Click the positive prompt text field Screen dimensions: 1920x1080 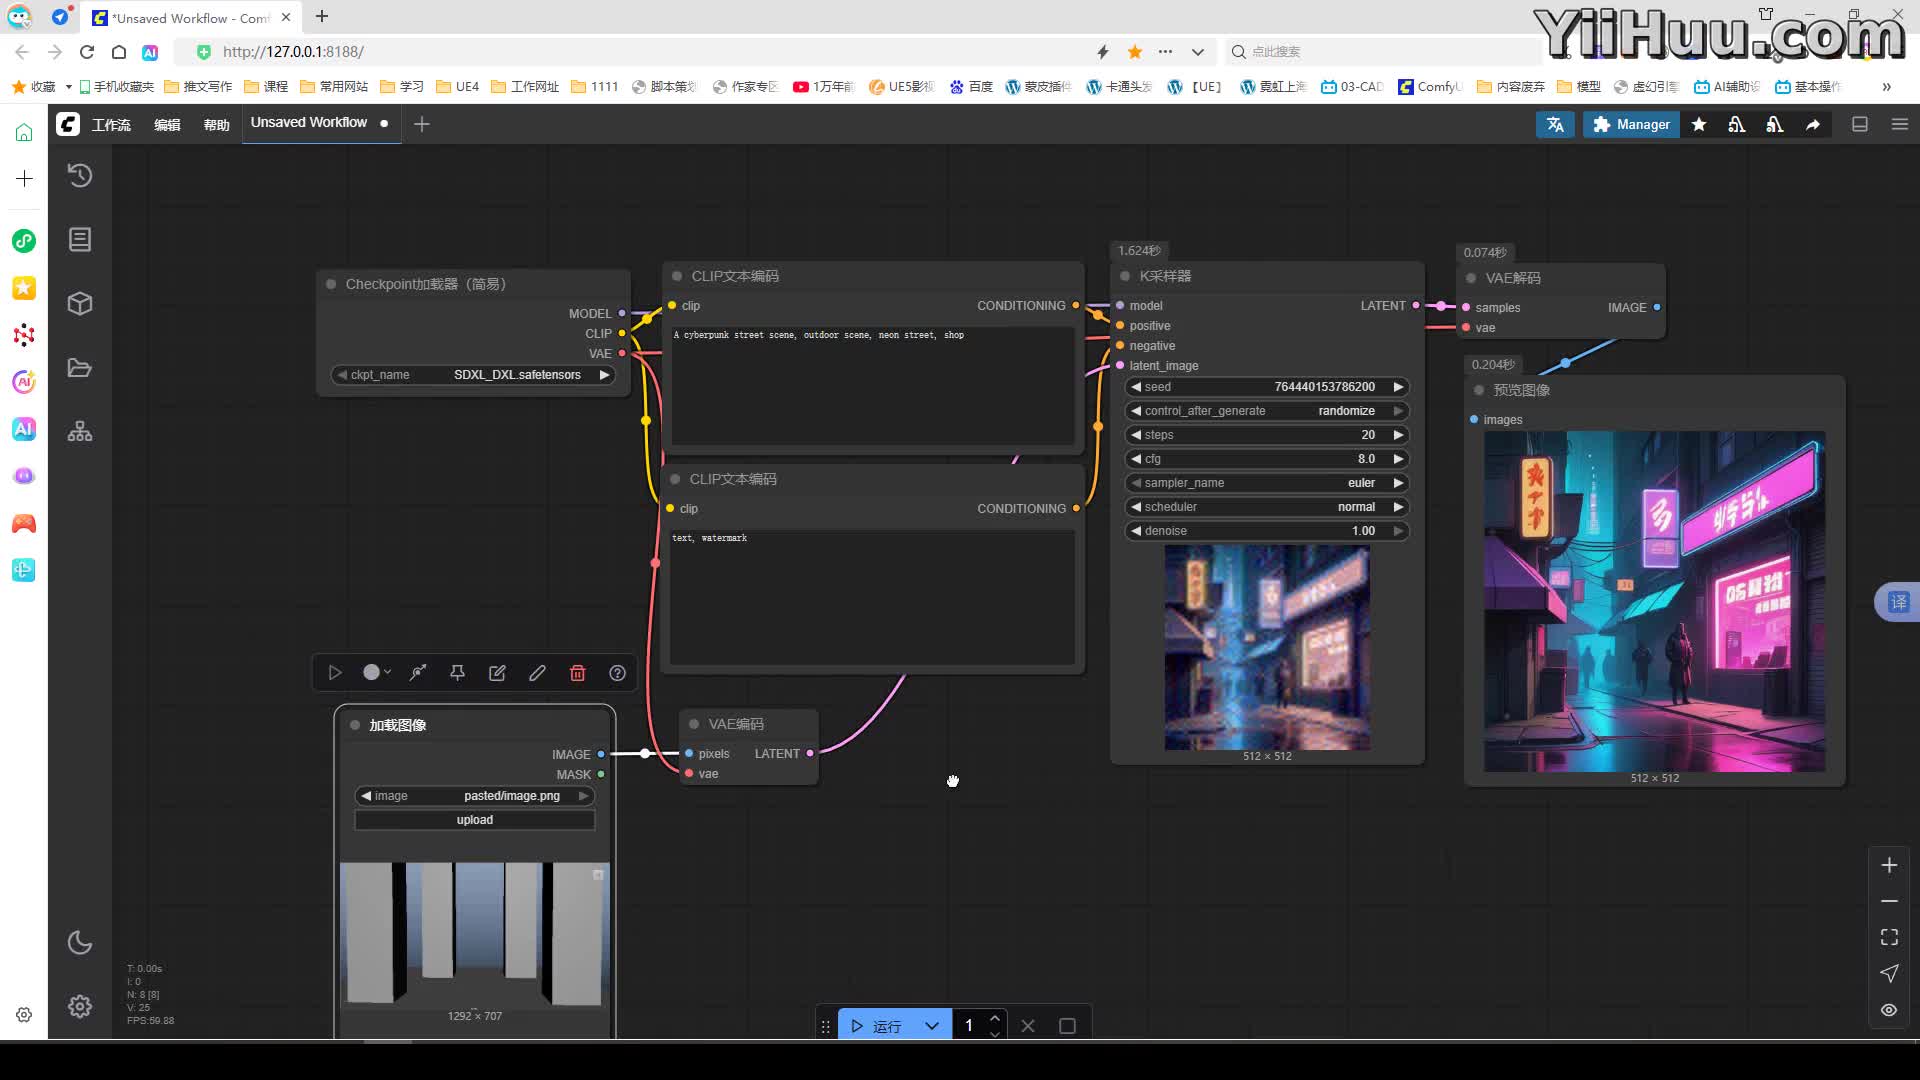point(872,385)
